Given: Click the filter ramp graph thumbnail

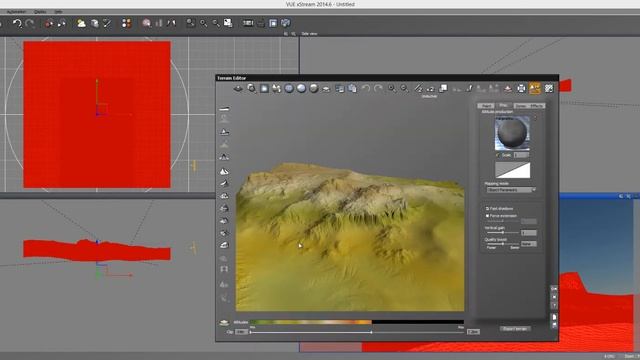Looking at the screenshot, I should coord(513,170).
